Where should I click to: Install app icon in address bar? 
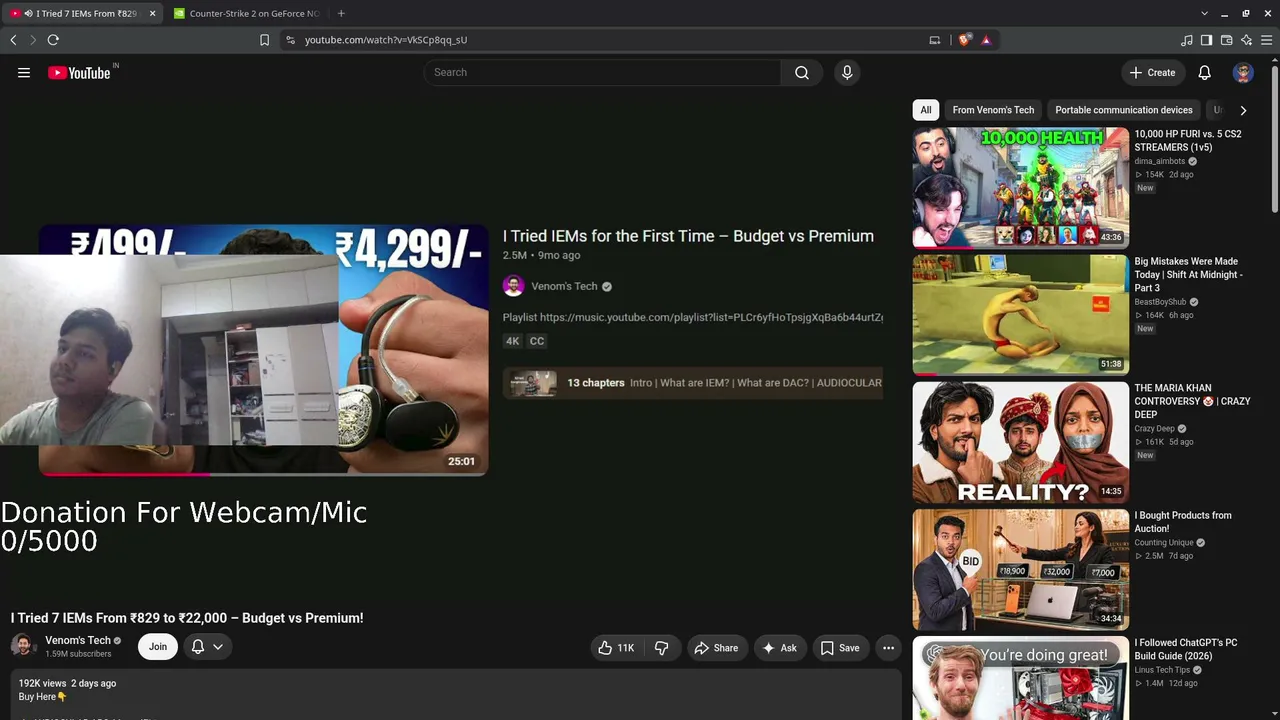click(x=935, y=40)
